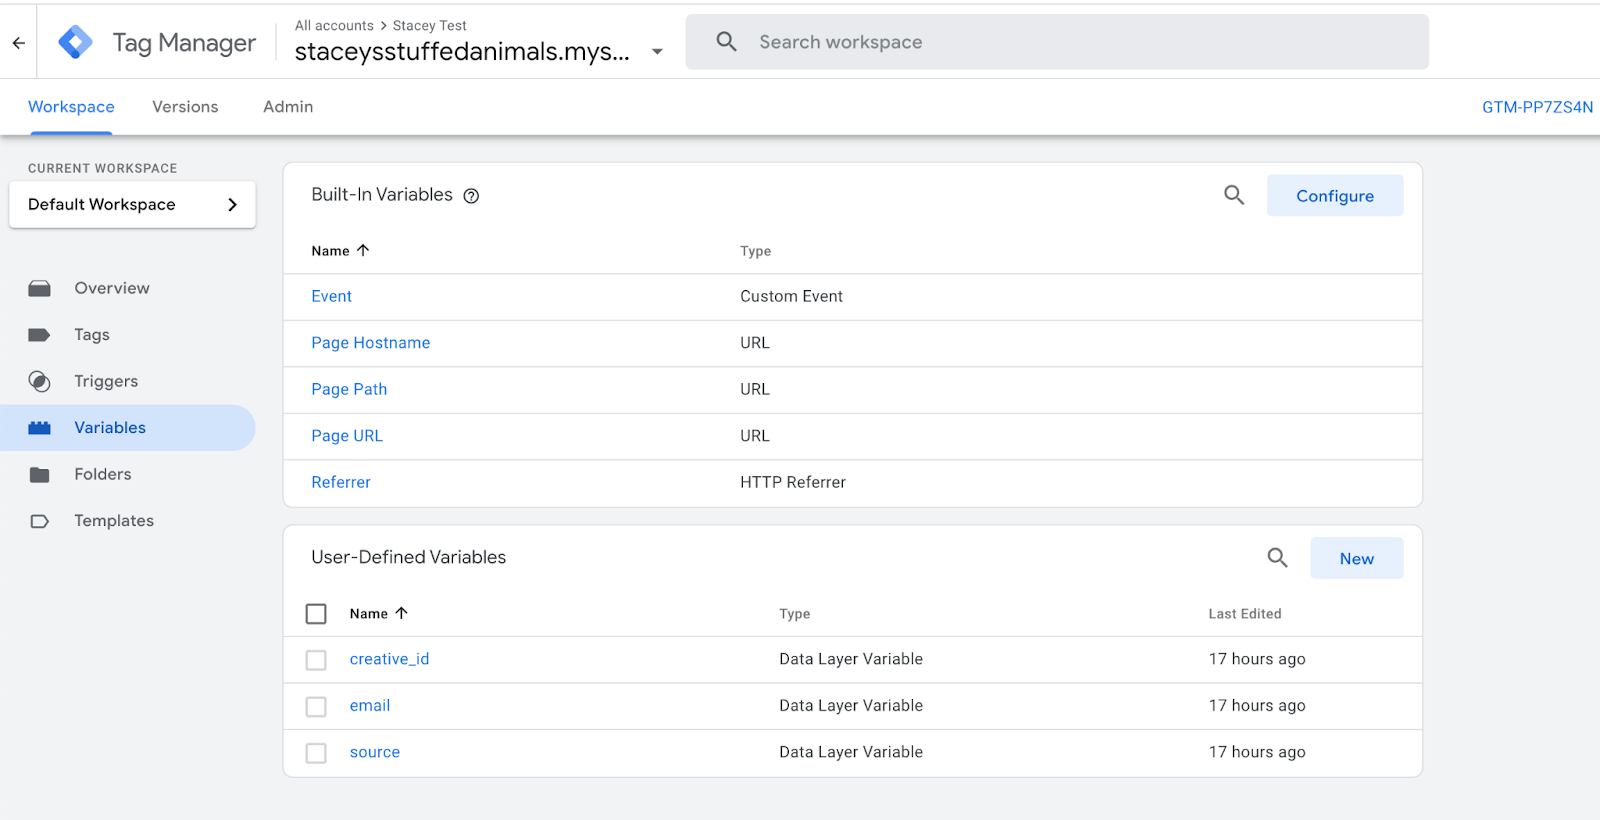Check the creative_id variable checkbox
The width and height of the screenshot is (1600, 820).
(316, 660)
